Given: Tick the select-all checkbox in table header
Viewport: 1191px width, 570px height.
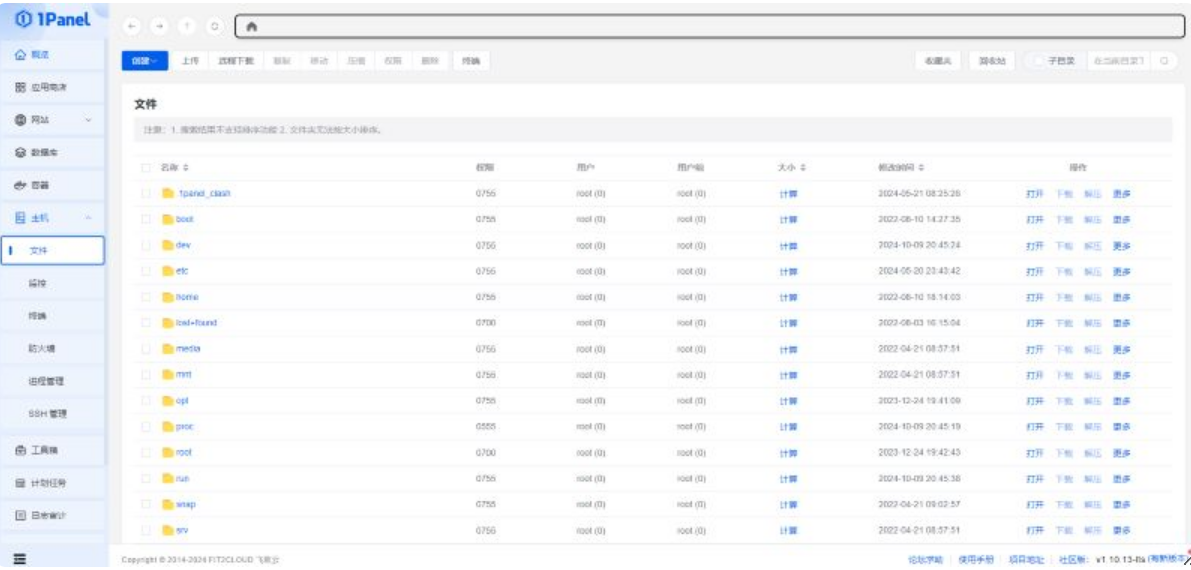Looking at the screenshot, I should [146, 167].
